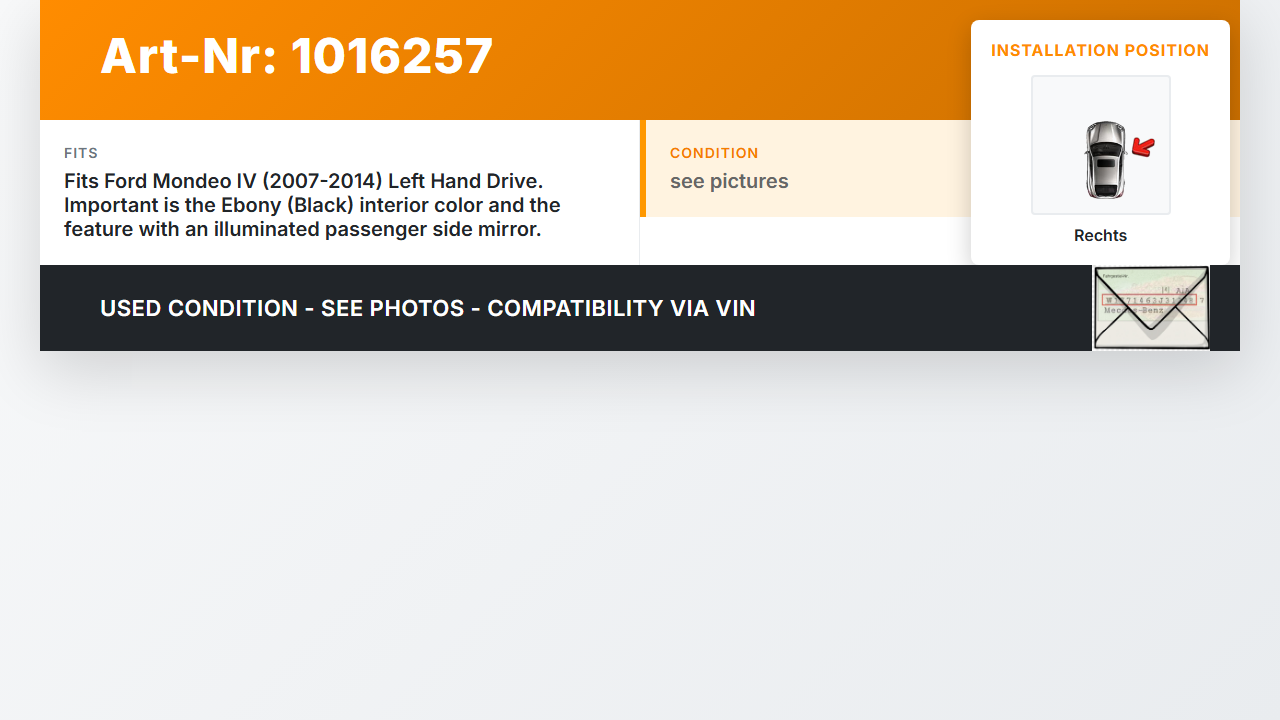Click the FITS section label
This screenshot has width=1280, height=720.
81,153
